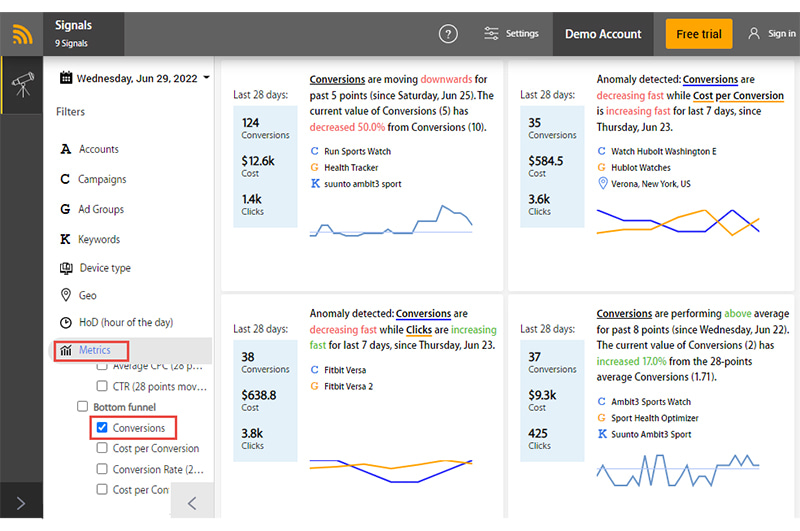Click the Device type monitor icon

tap(66, 268)
